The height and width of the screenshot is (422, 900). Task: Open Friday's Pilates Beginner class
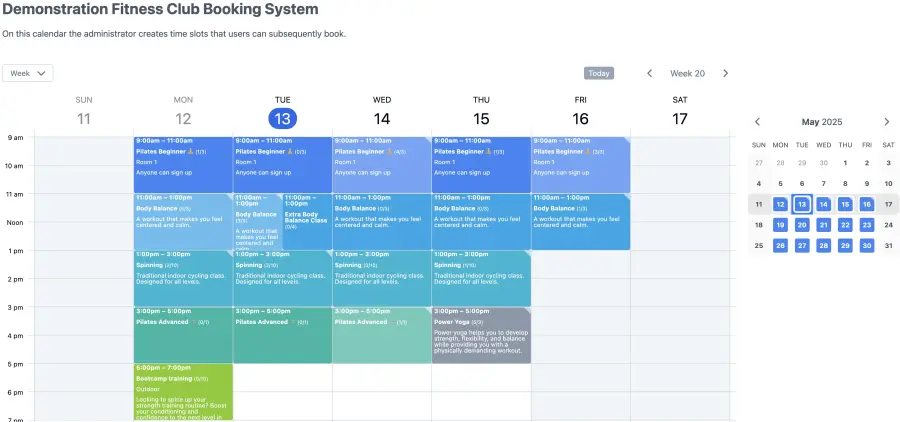click(580, 165)
